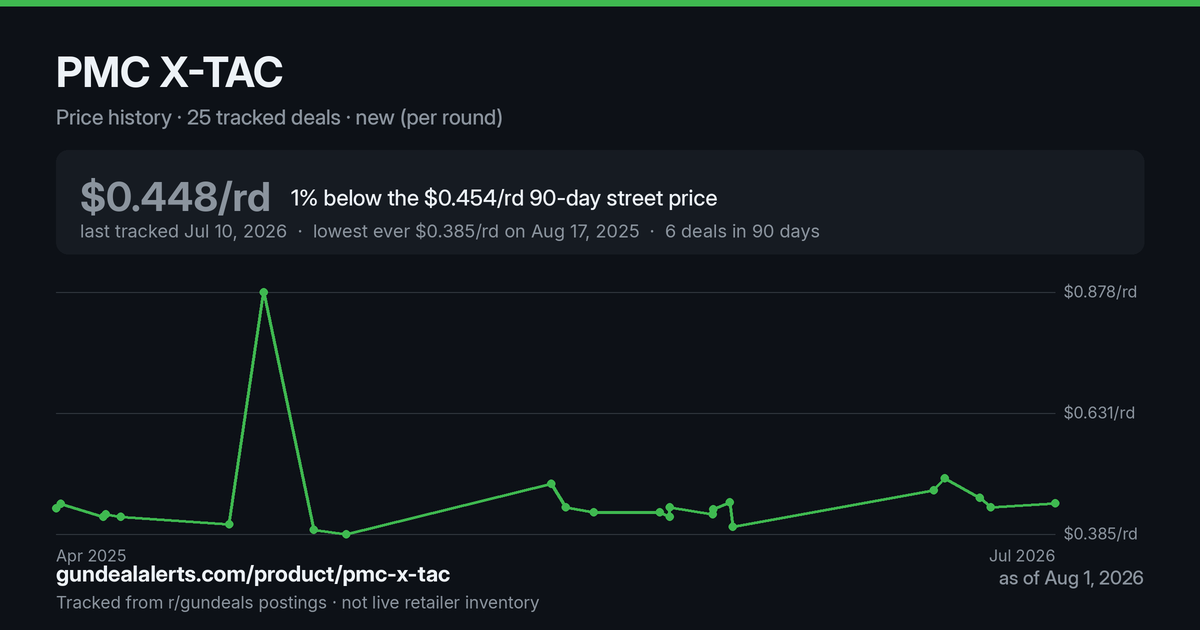Screen dimensions: 1200x630
Task: Click the PMC X-TAC title
Action: (x=169, y=73)
